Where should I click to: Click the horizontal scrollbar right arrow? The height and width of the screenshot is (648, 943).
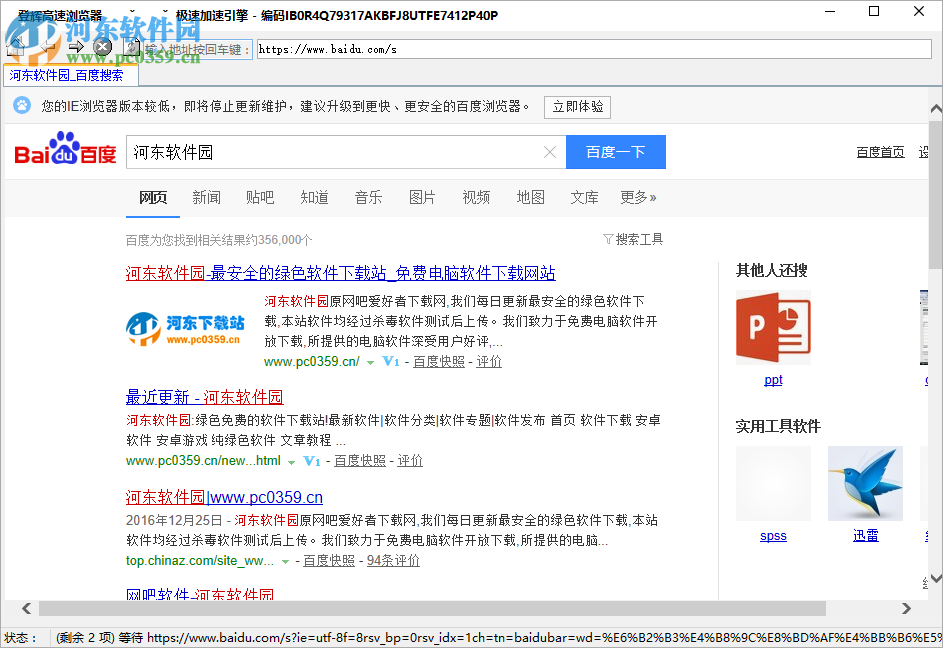pos(906,608)
